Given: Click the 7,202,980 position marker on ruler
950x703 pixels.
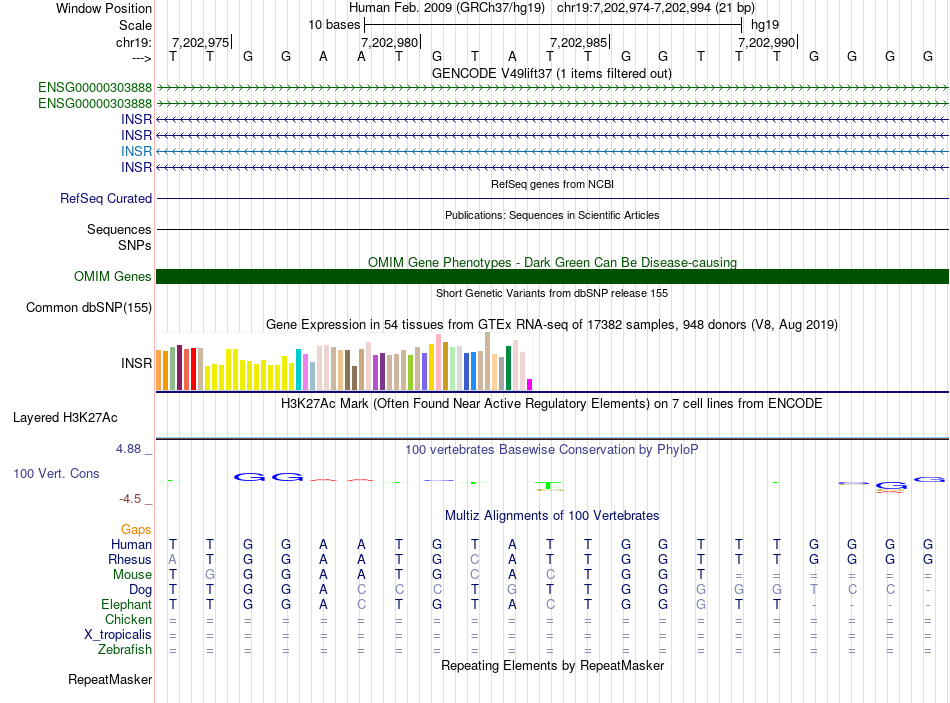Looking at the screenshot, I should pos(390,42).
